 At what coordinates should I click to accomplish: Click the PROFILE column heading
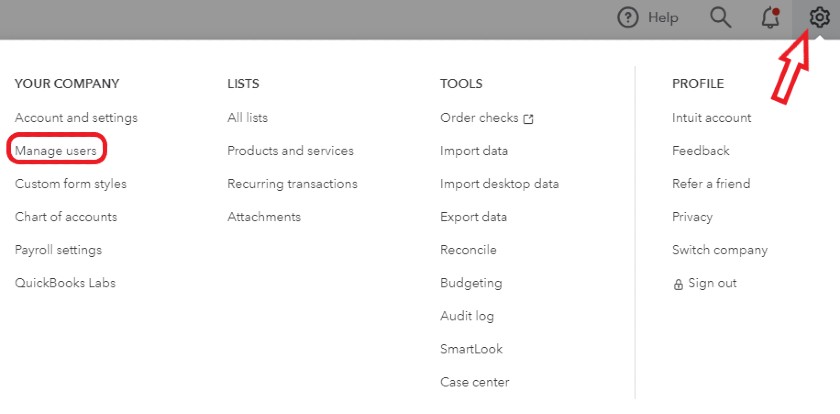pos(698,84)
